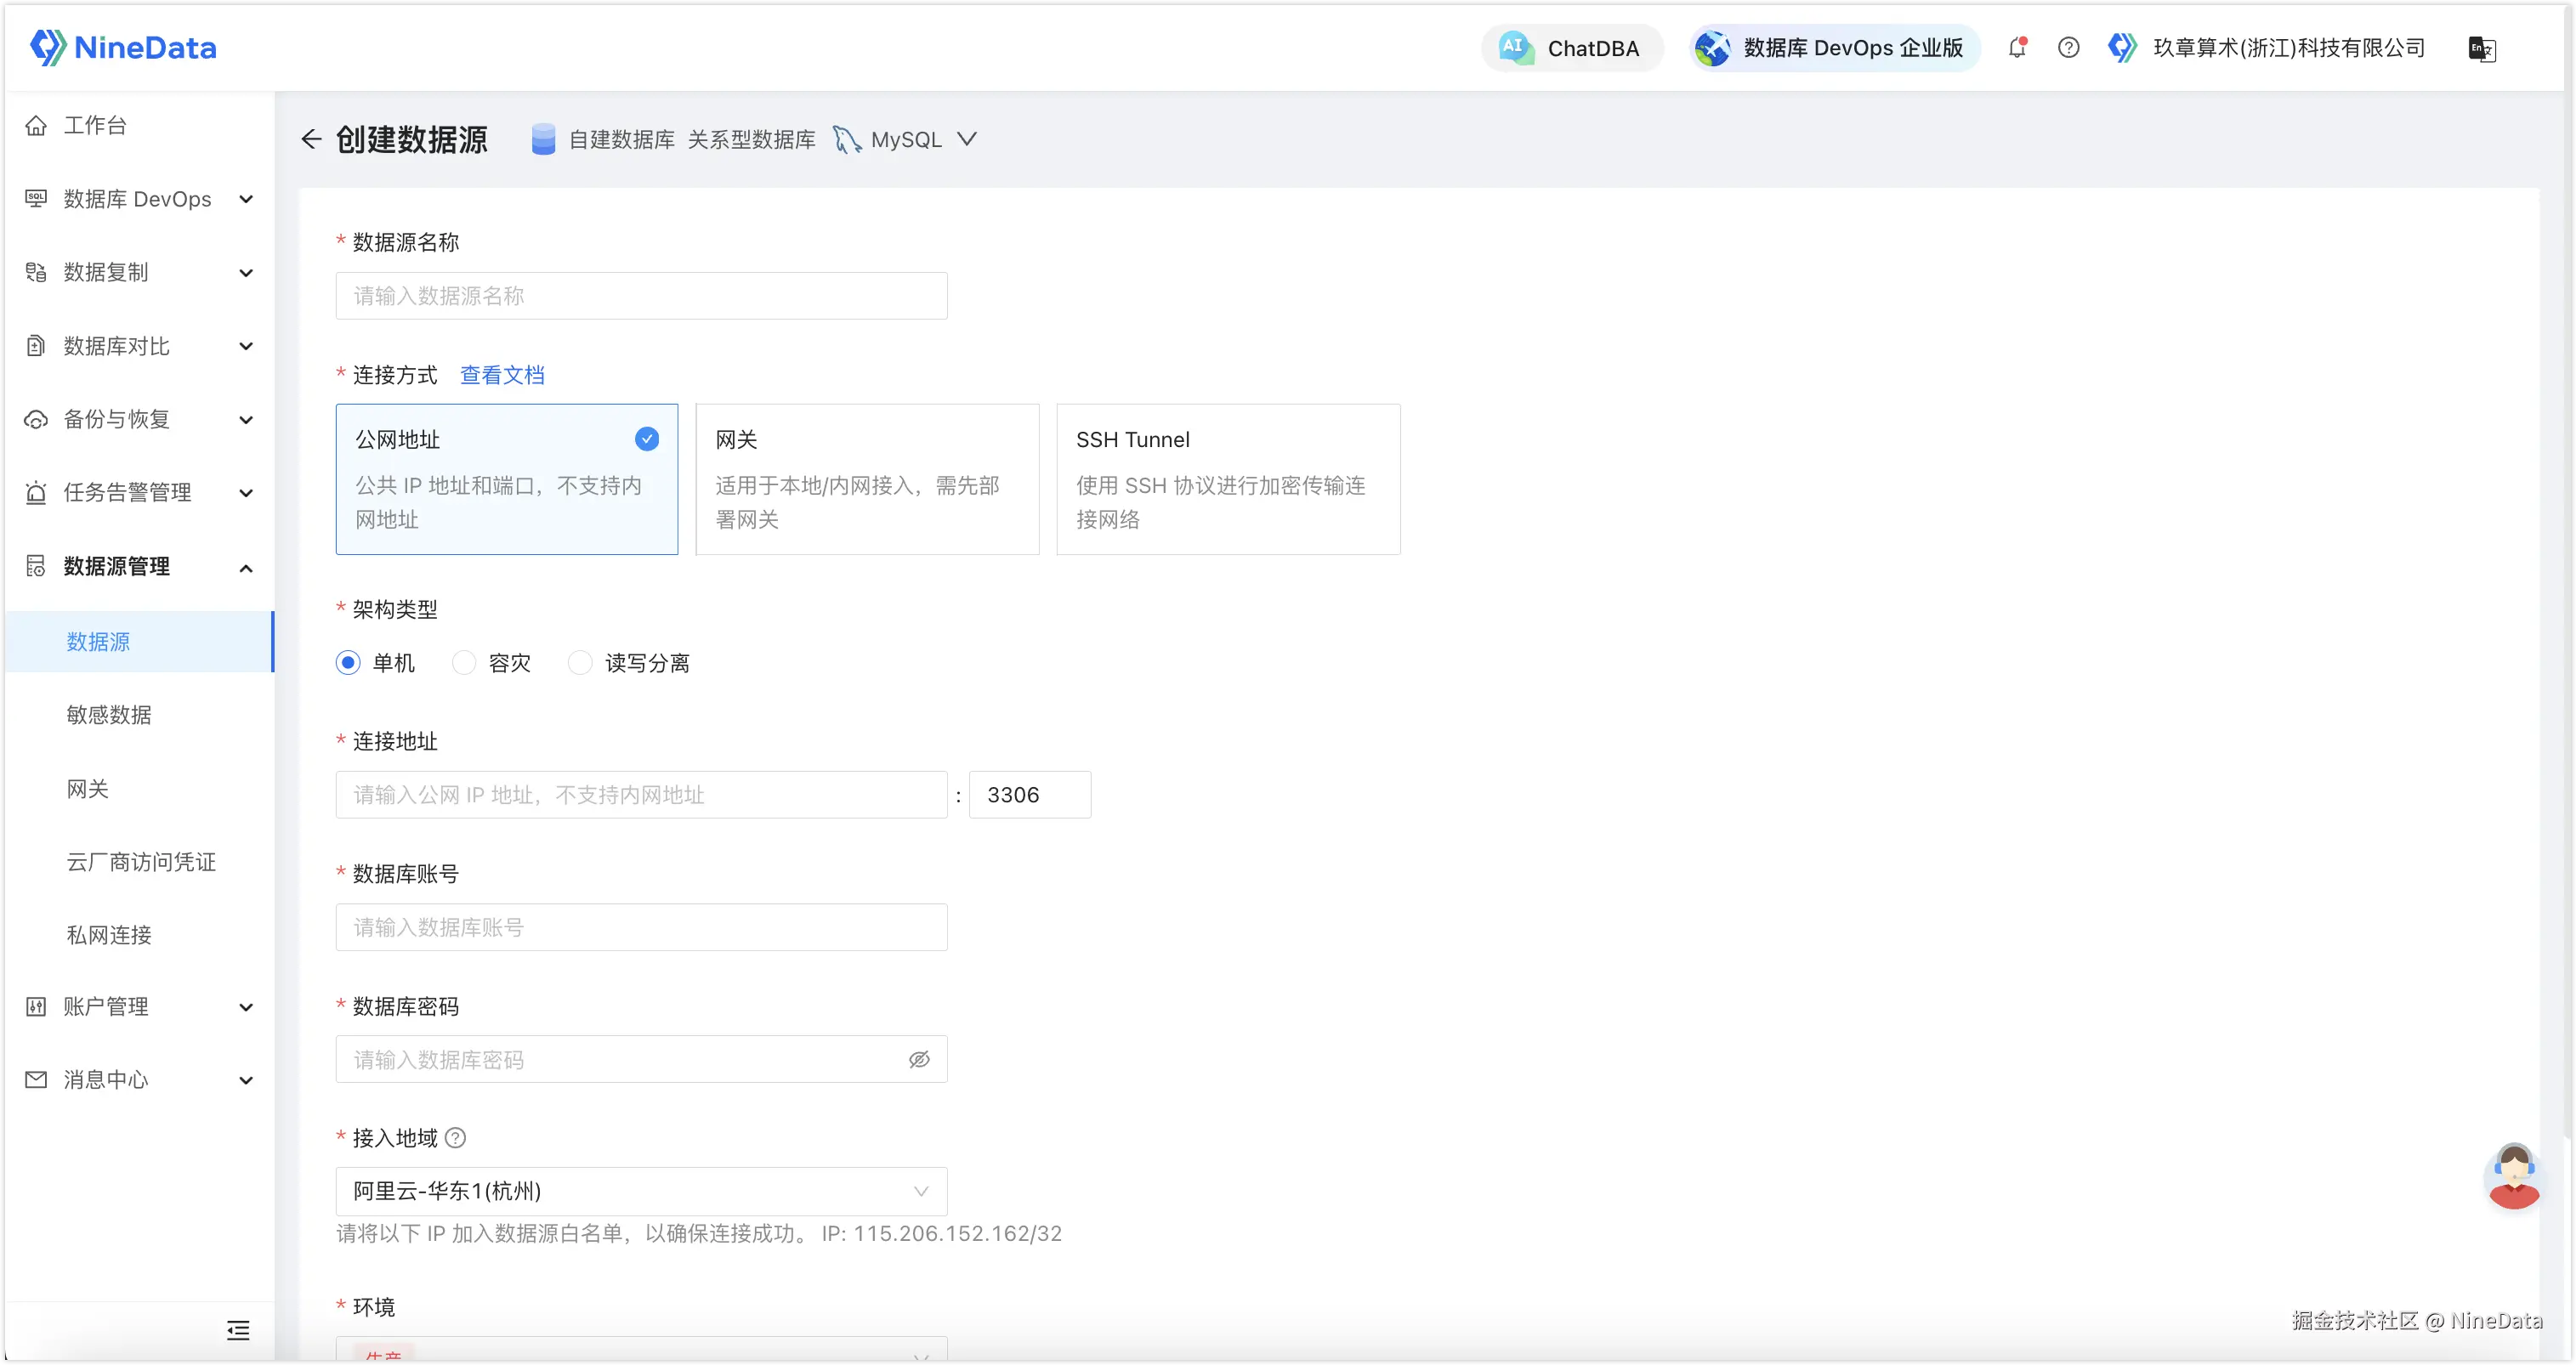Open the ChatDBA AI assistant

(1571, 48)
